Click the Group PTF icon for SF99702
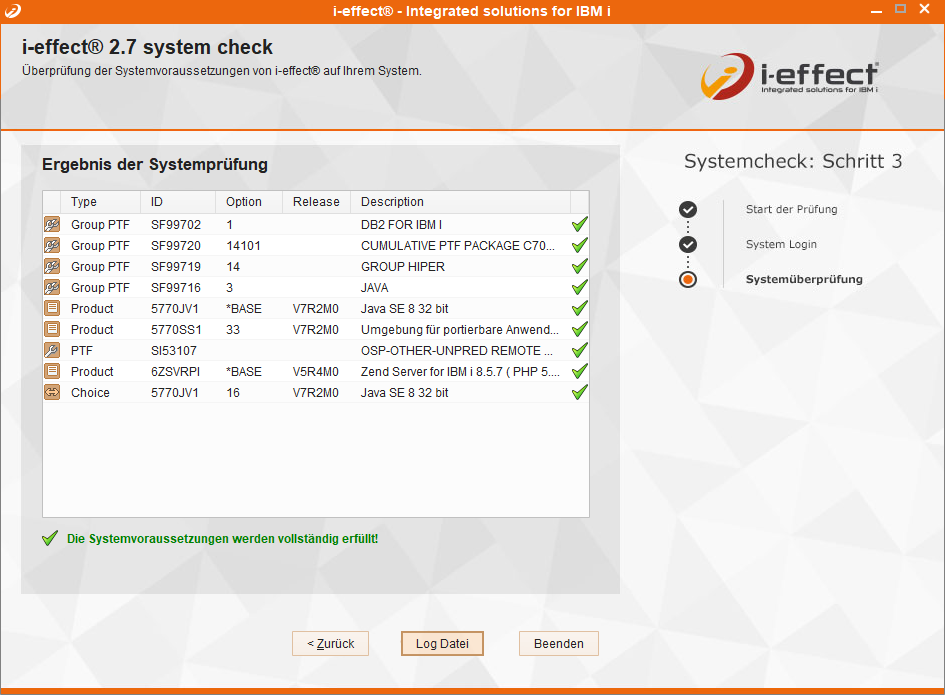This screenshot has width=945, height=695. click(x=52, y=225)
